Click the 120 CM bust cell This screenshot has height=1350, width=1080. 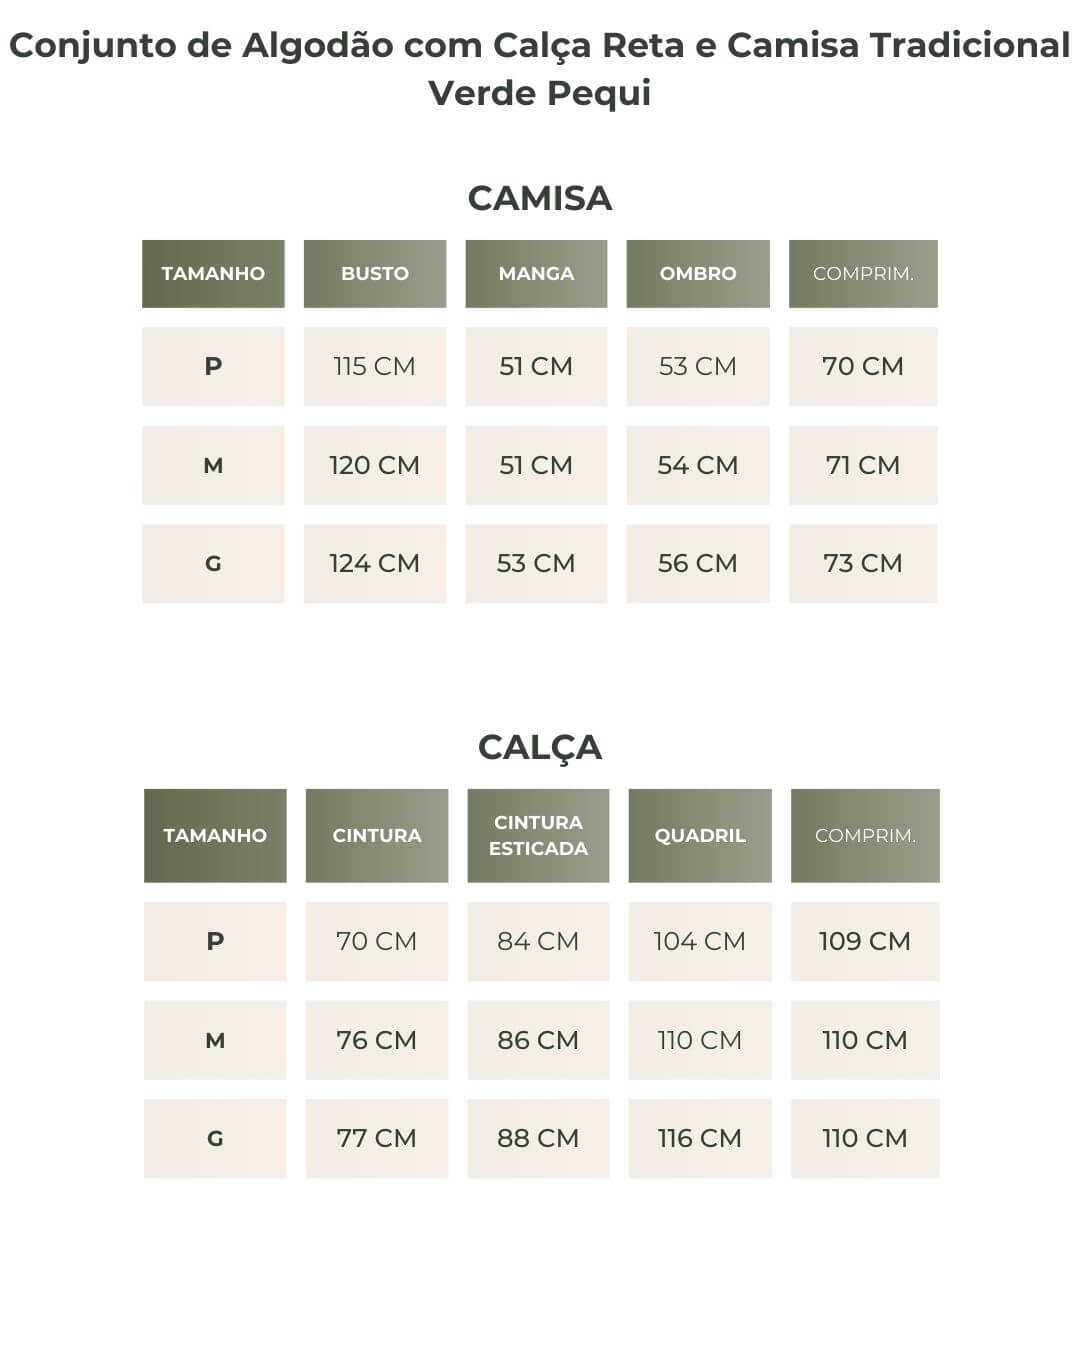[x=375, y=465]
